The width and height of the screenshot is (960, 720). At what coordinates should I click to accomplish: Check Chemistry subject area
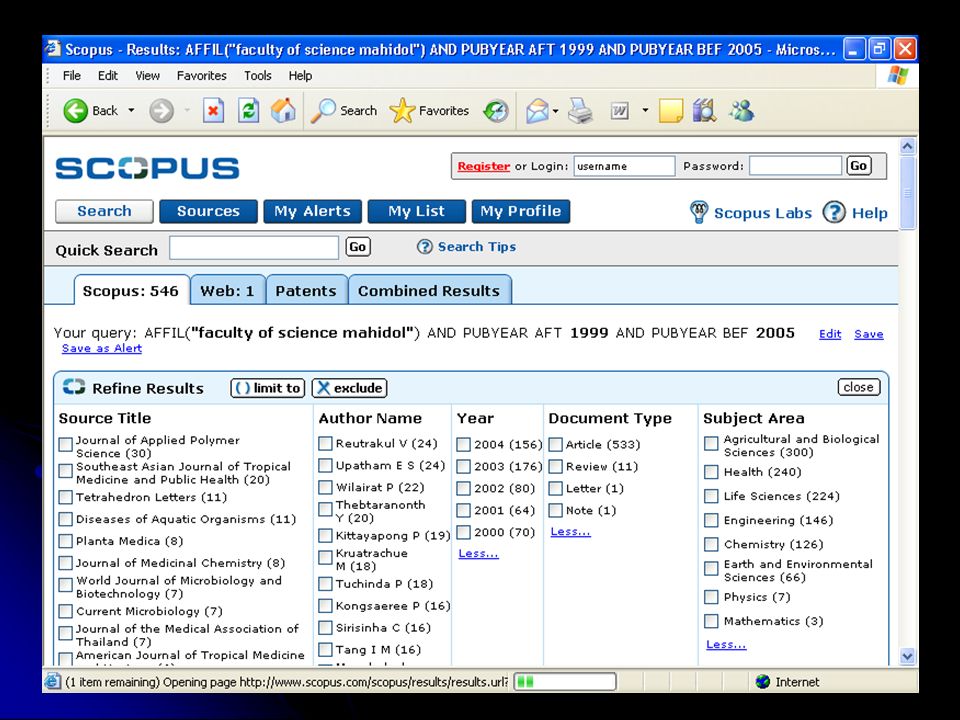pos(711,544)
